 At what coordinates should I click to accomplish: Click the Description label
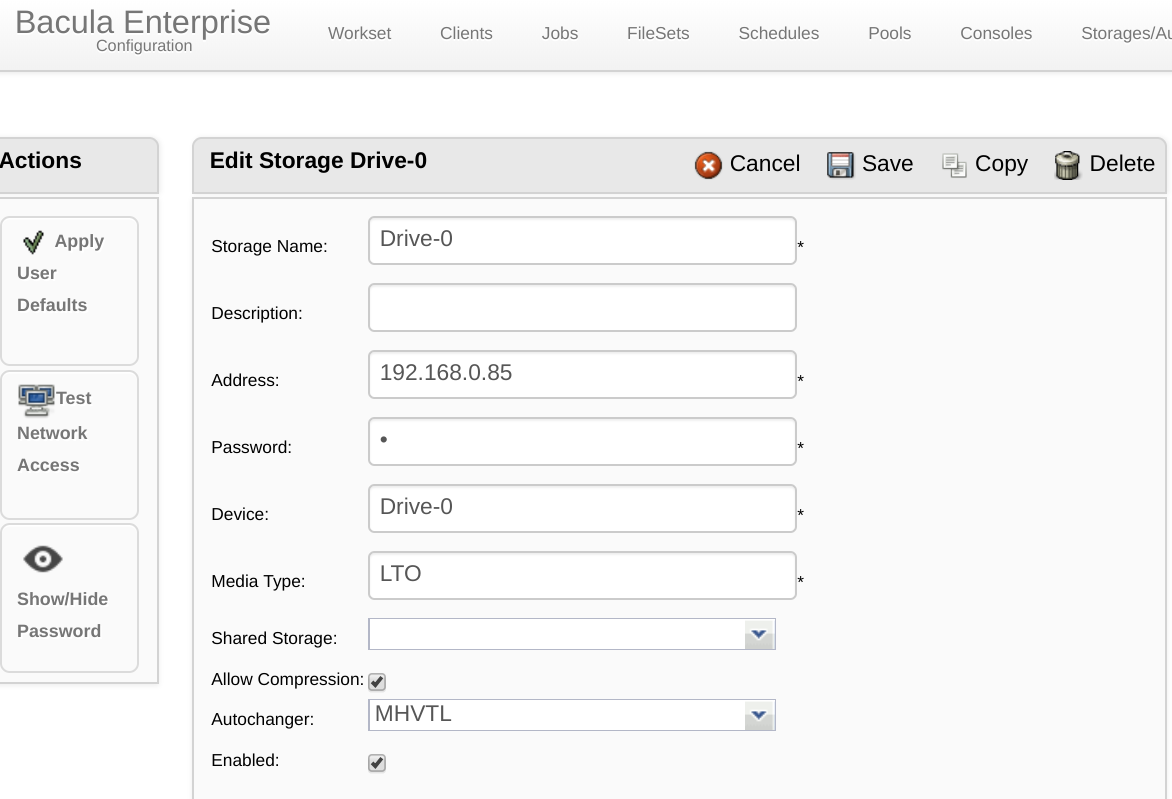(x=257, y=313)
